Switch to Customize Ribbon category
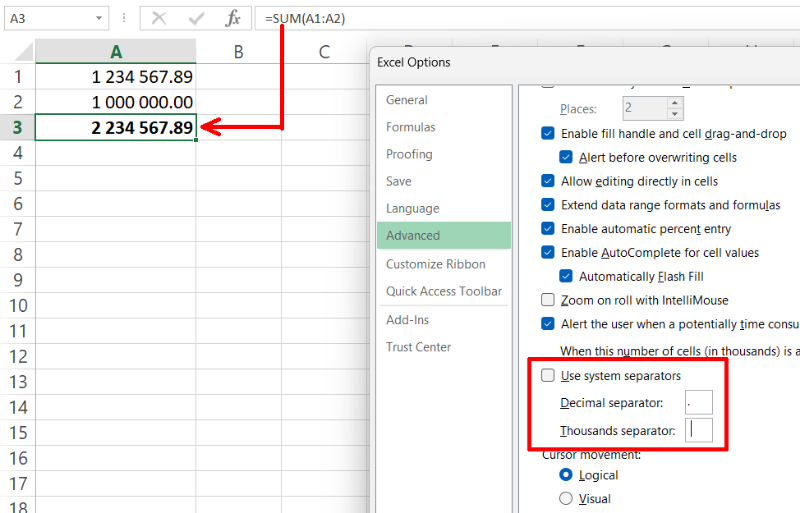This screenshot has height=513, width=800. click(436, 264)
